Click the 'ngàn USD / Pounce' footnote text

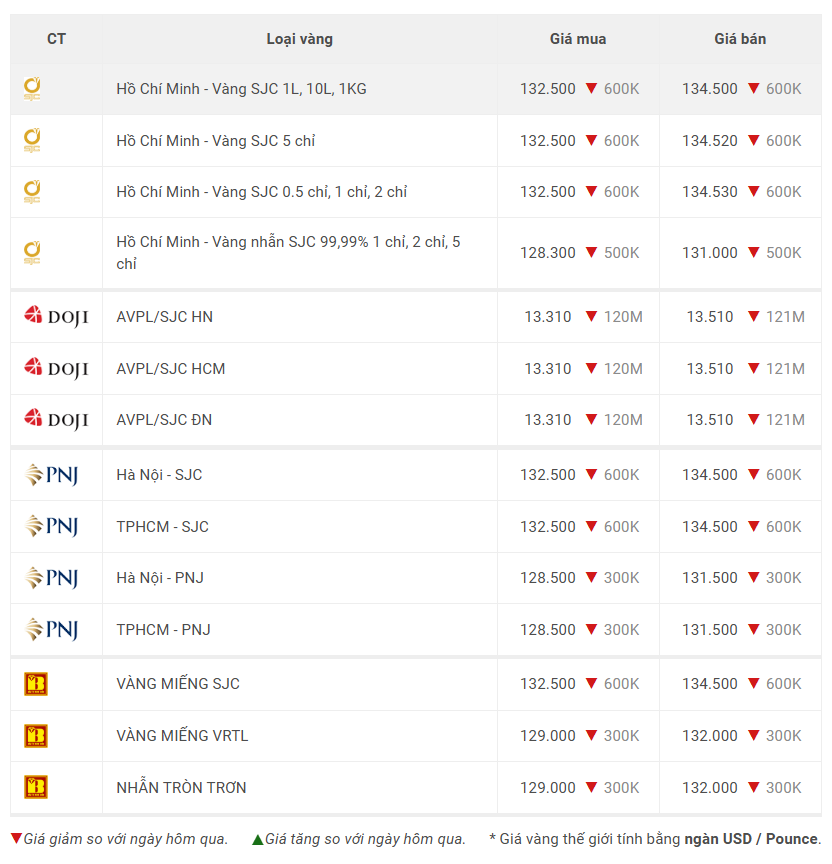click(x=751, y=839)
